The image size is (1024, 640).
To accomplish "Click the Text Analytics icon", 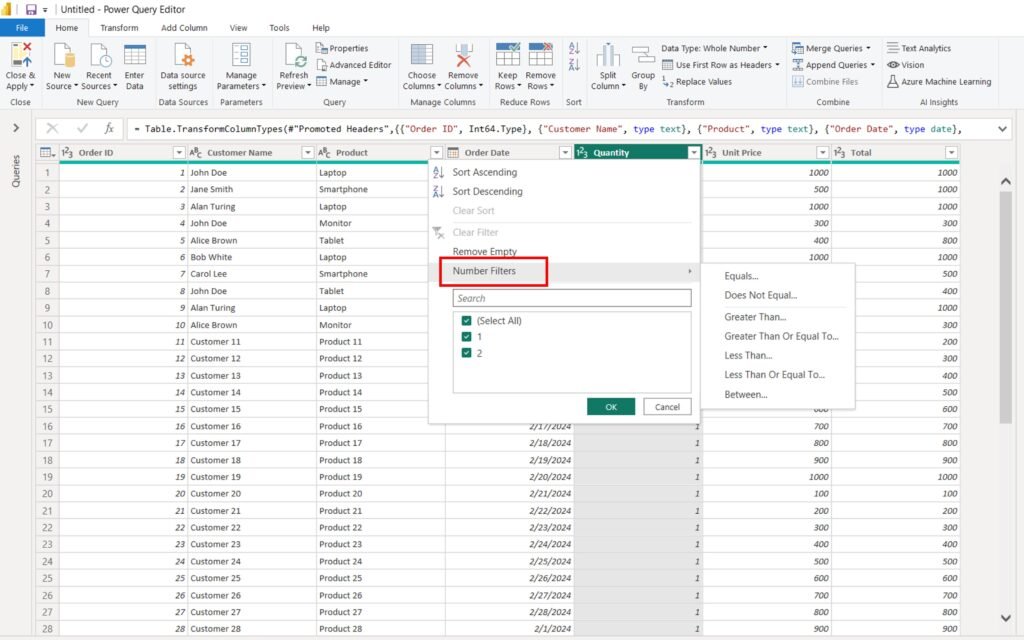I will (893, 48).
